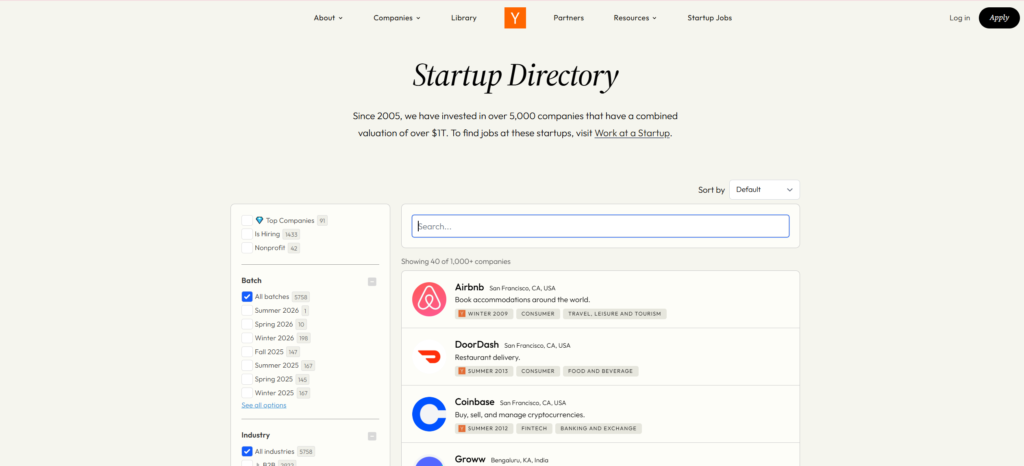Click the Coinbase company logo

pyautogui.click(x=429, y=414)
